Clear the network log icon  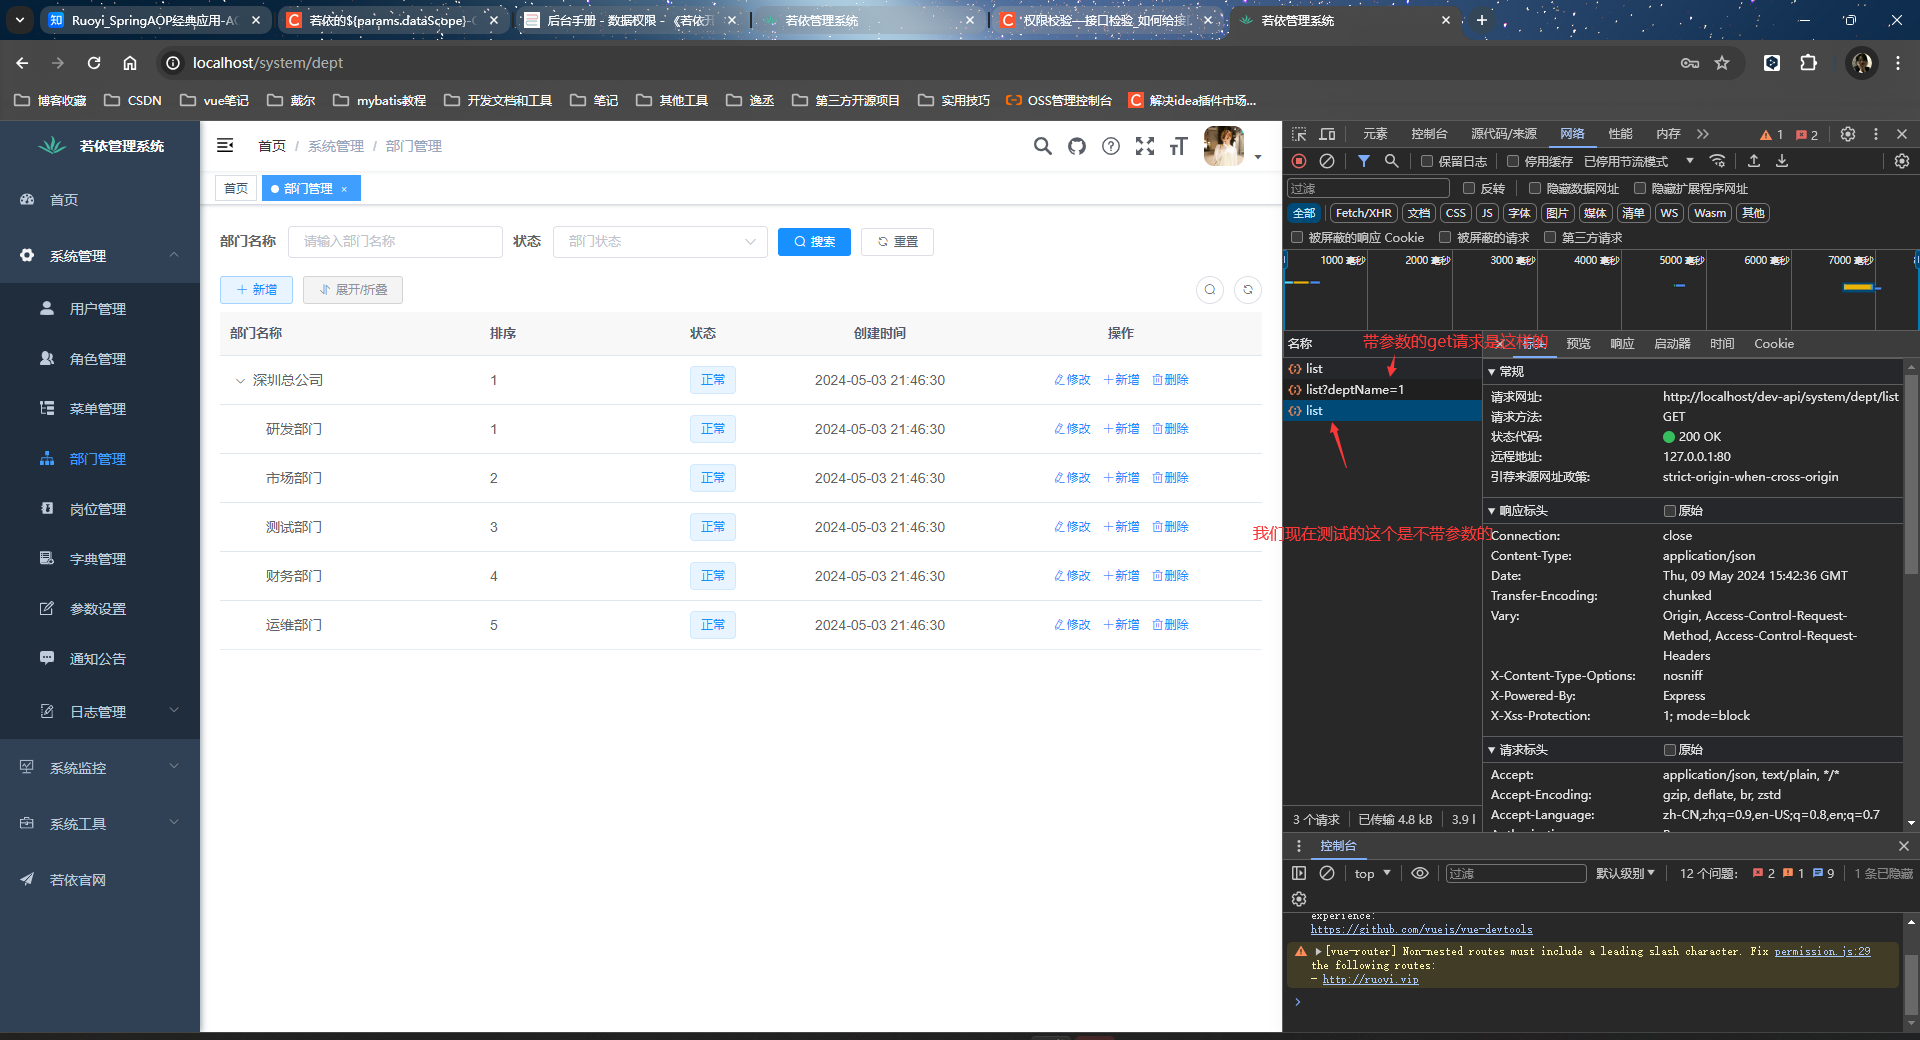click(1327, 161)
